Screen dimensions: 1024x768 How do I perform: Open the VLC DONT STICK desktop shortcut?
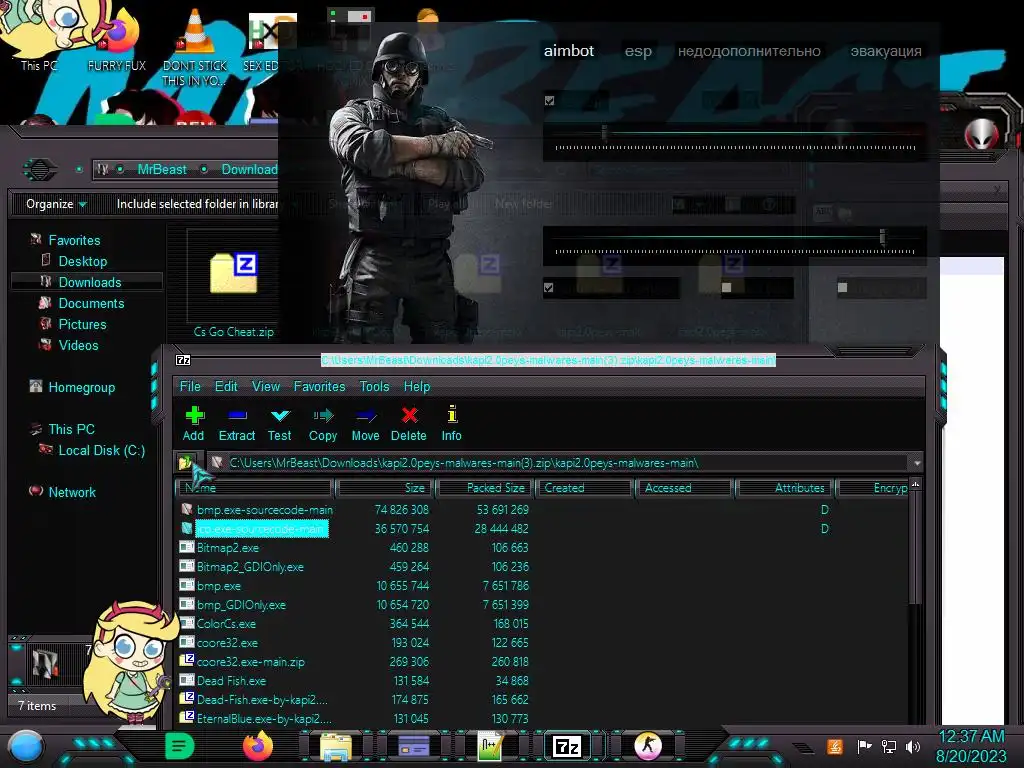(194, 46)
